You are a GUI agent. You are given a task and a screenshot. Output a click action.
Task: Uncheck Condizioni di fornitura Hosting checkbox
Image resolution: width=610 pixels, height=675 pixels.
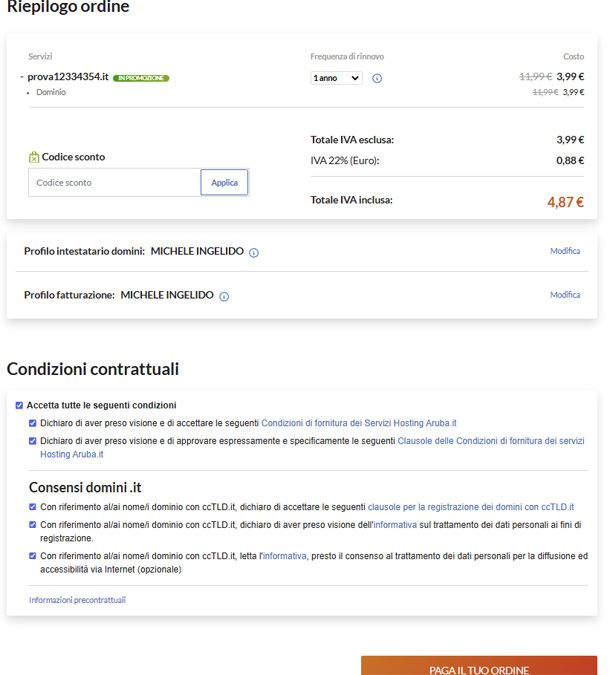(33, 423)
